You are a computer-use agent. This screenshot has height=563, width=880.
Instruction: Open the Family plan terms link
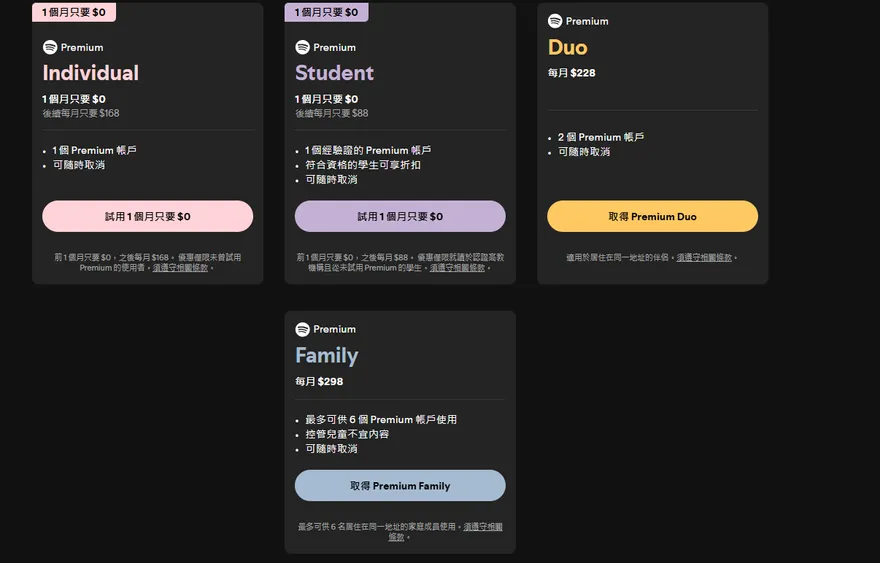click(x=483, y=527)
